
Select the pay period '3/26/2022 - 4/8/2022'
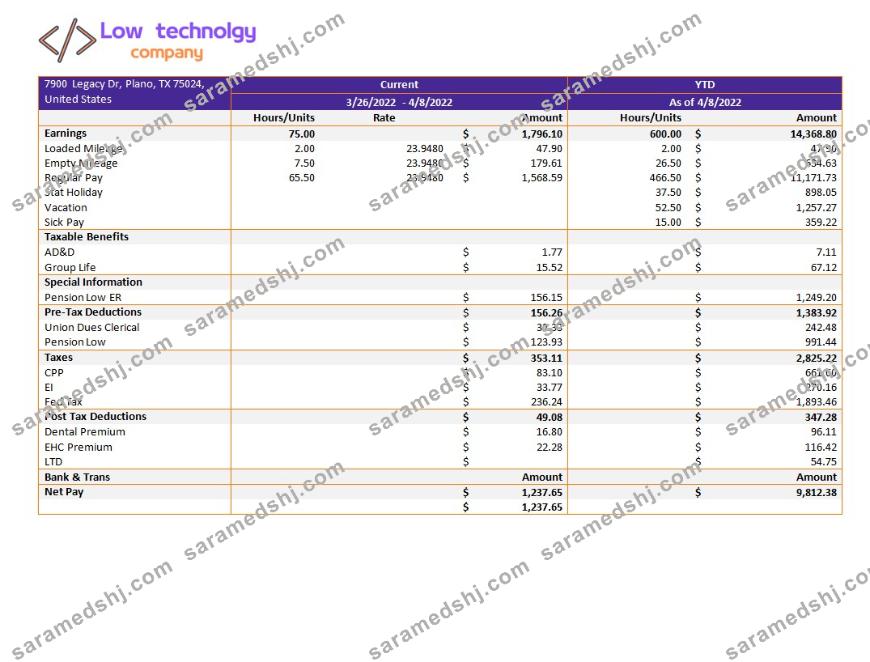pos(399,102)
